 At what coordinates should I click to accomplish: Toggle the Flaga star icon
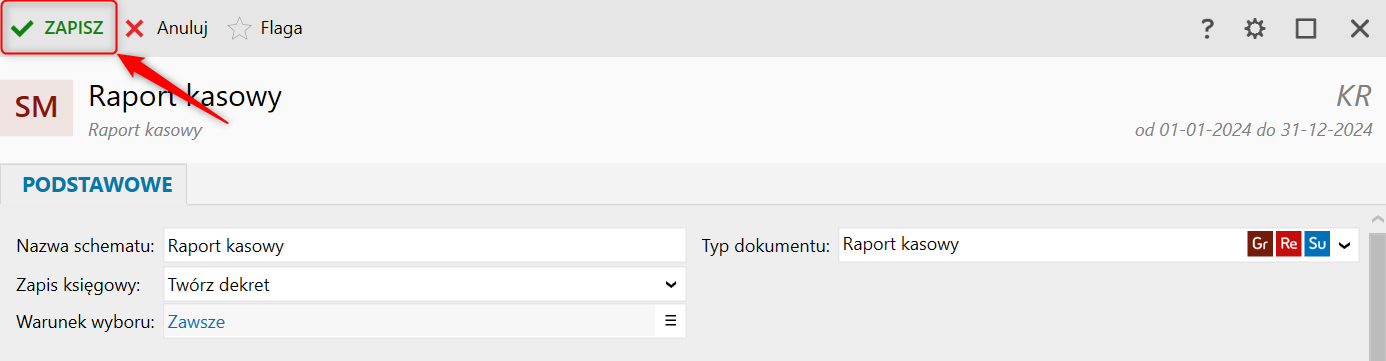click(240, 28)
